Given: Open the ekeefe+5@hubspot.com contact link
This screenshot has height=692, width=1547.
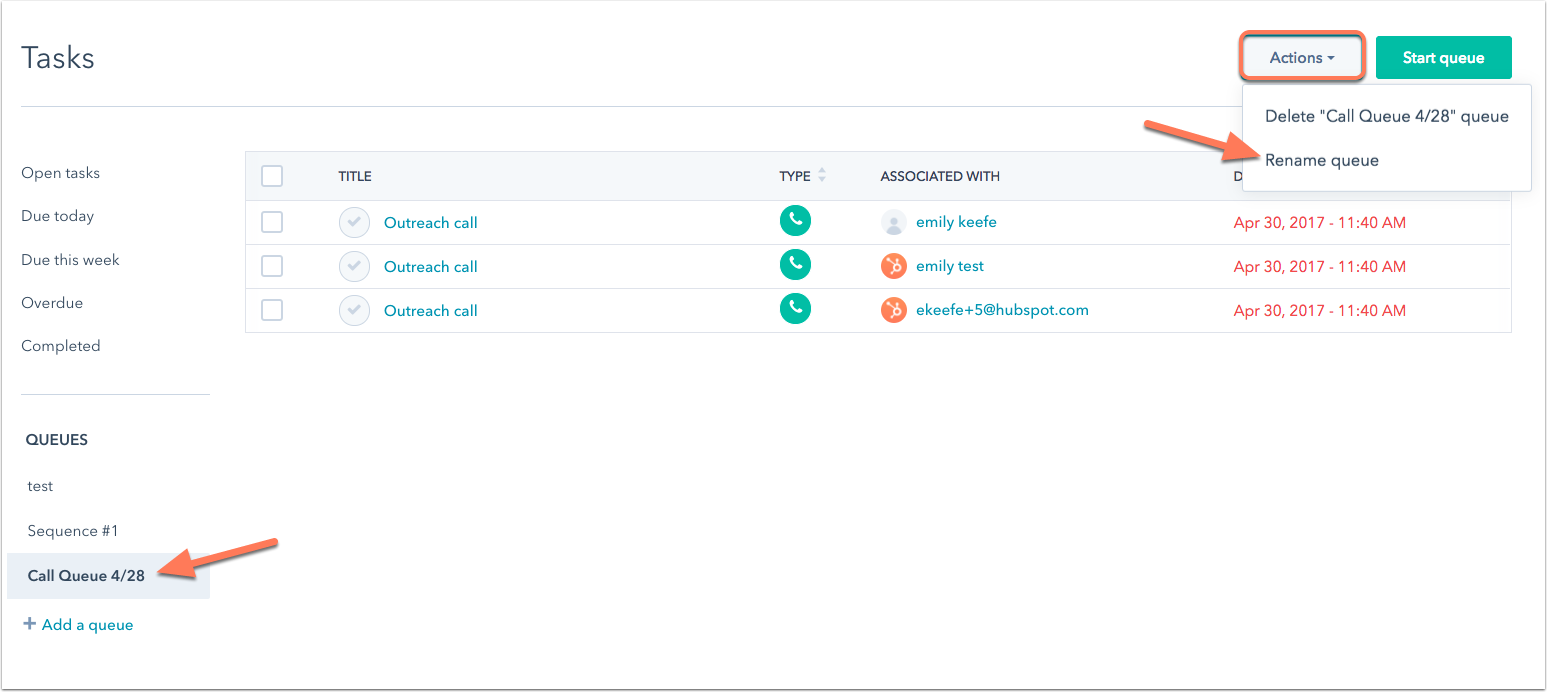Looking at the screenshot, I should 1002,310.
